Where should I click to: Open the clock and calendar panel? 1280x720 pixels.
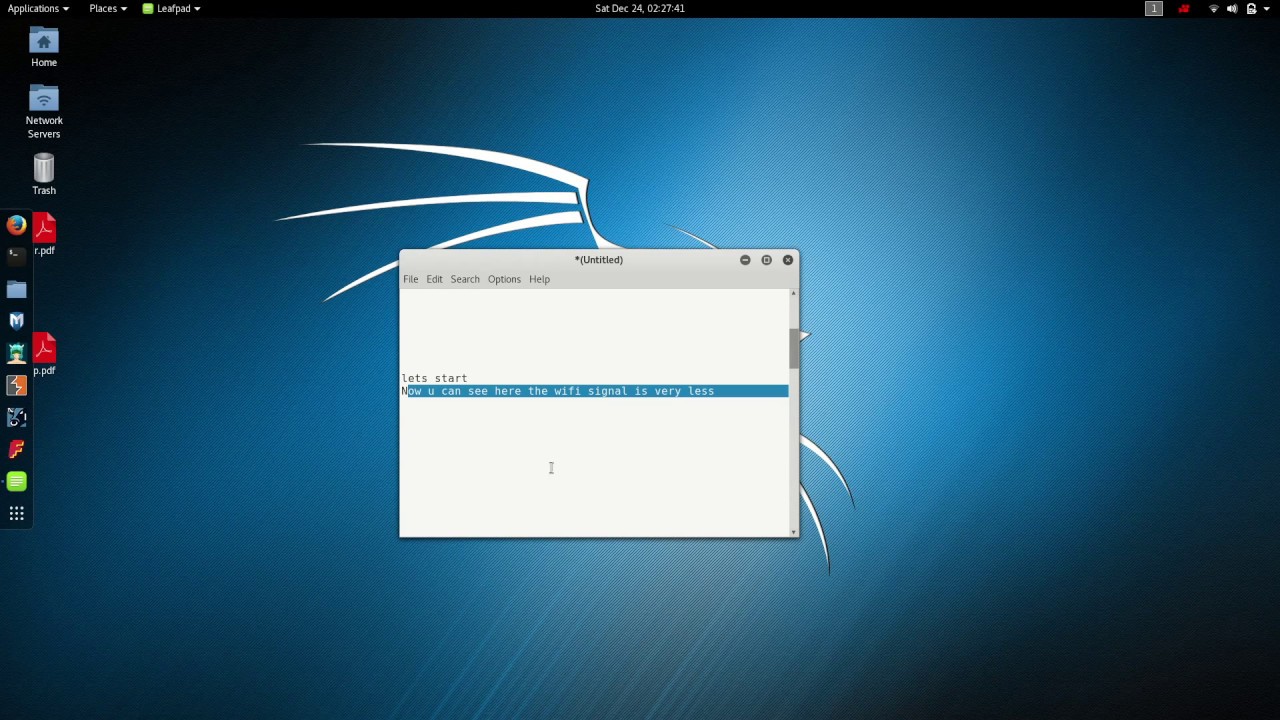(640, 8)
